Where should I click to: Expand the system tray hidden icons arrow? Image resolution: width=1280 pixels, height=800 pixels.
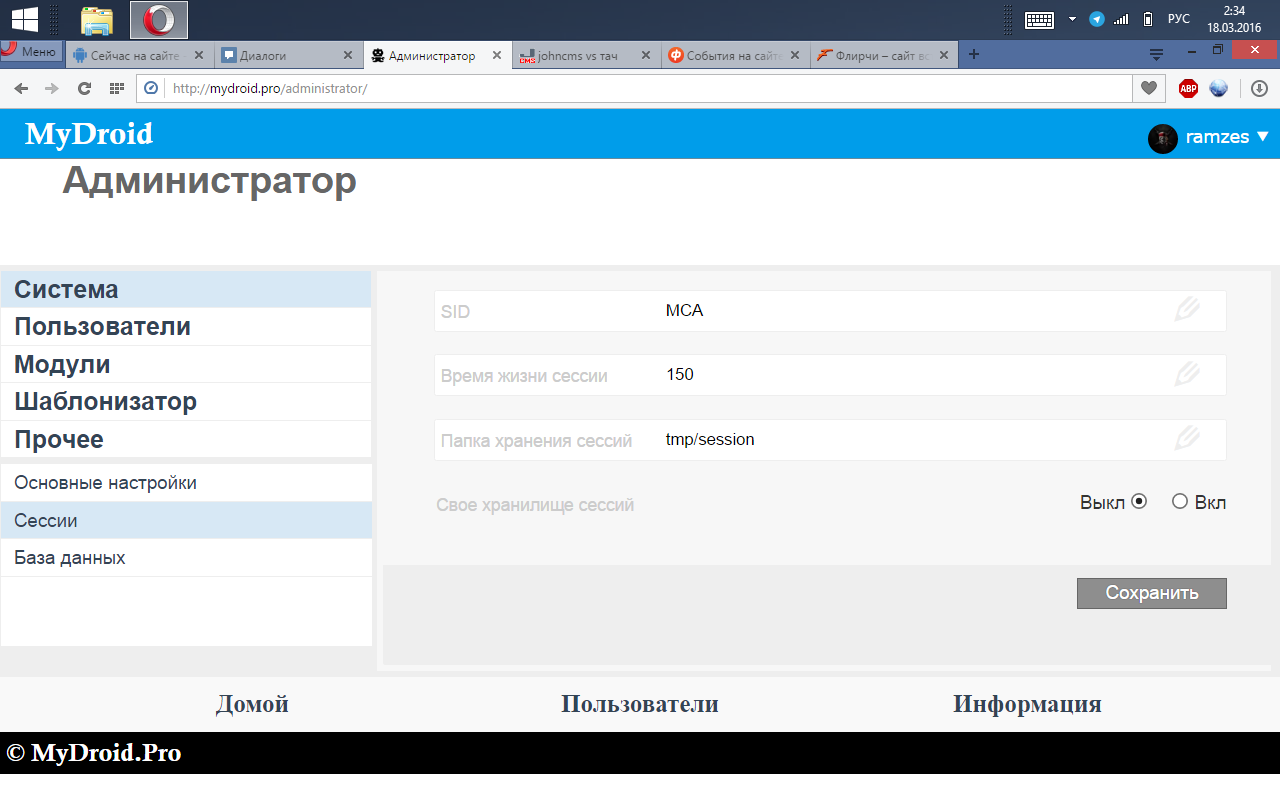point(1072,19)
